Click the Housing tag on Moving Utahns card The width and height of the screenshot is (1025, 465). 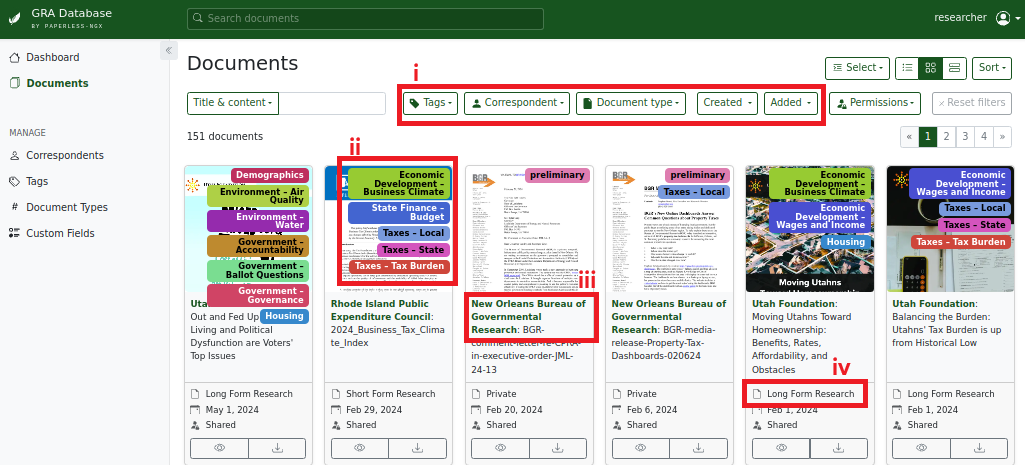click(x=845, y=242)
